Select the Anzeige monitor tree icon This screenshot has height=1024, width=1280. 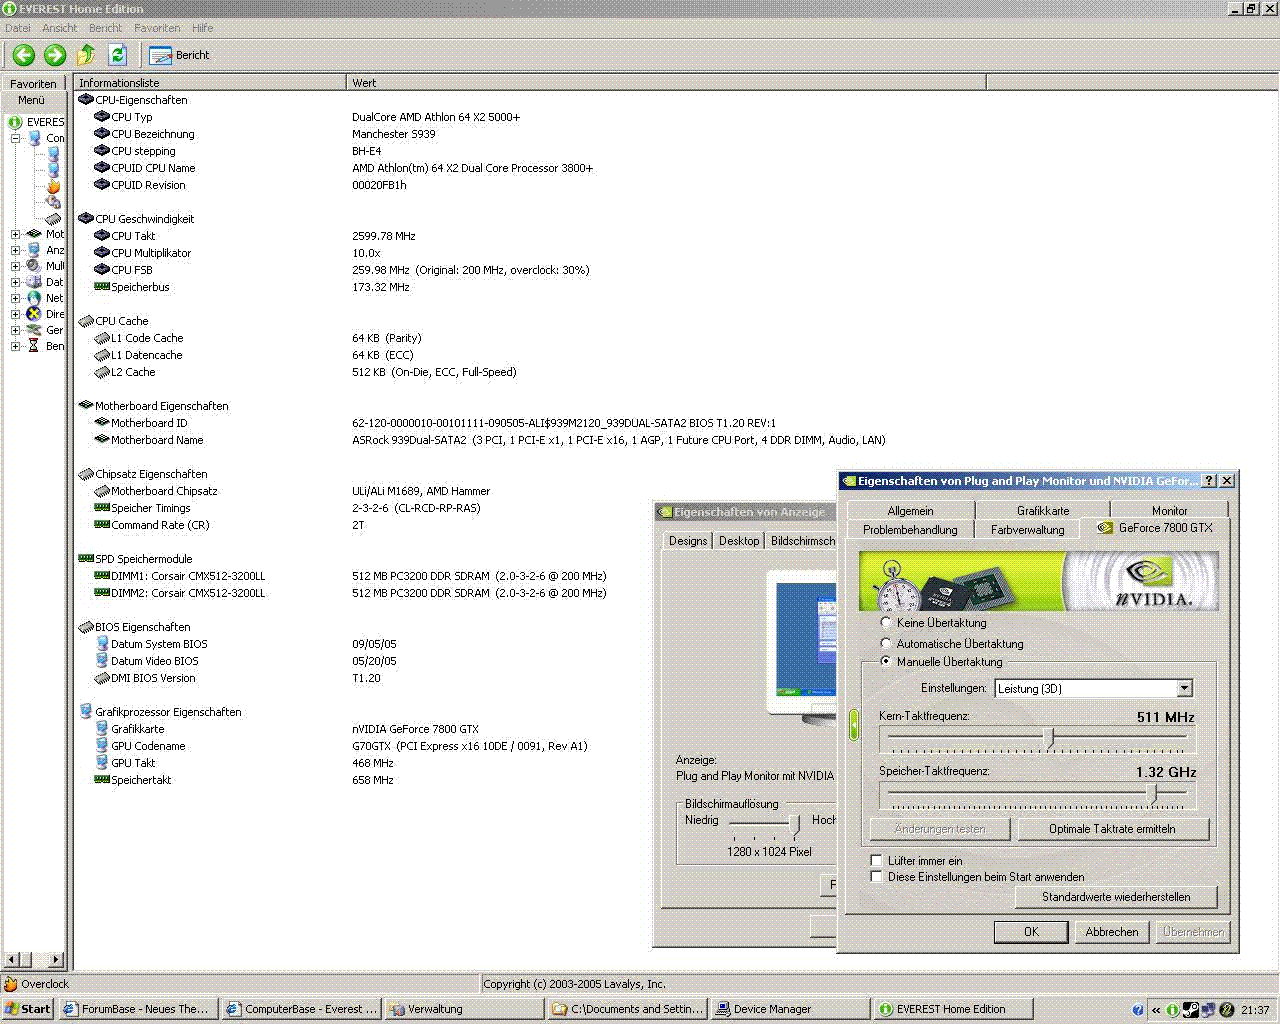pos(34,250)
